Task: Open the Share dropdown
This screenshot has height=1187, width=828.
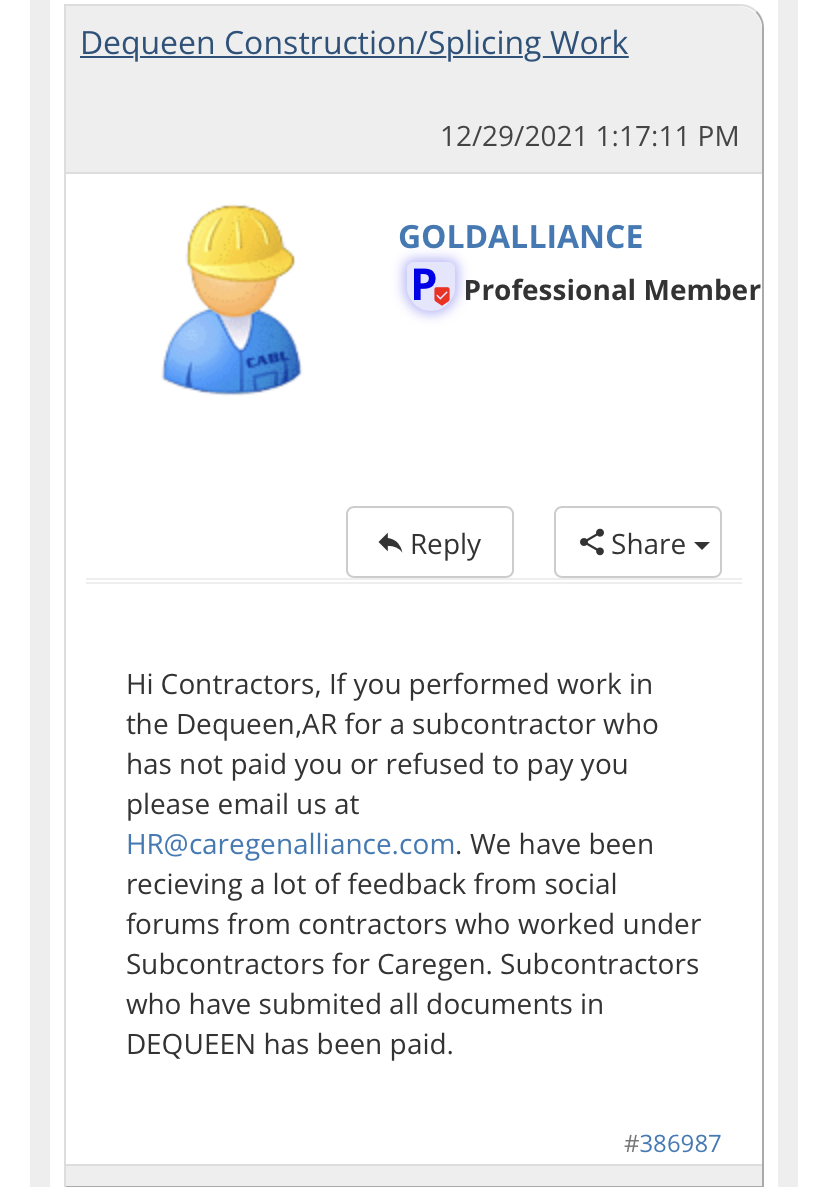Action: (638, 543)
